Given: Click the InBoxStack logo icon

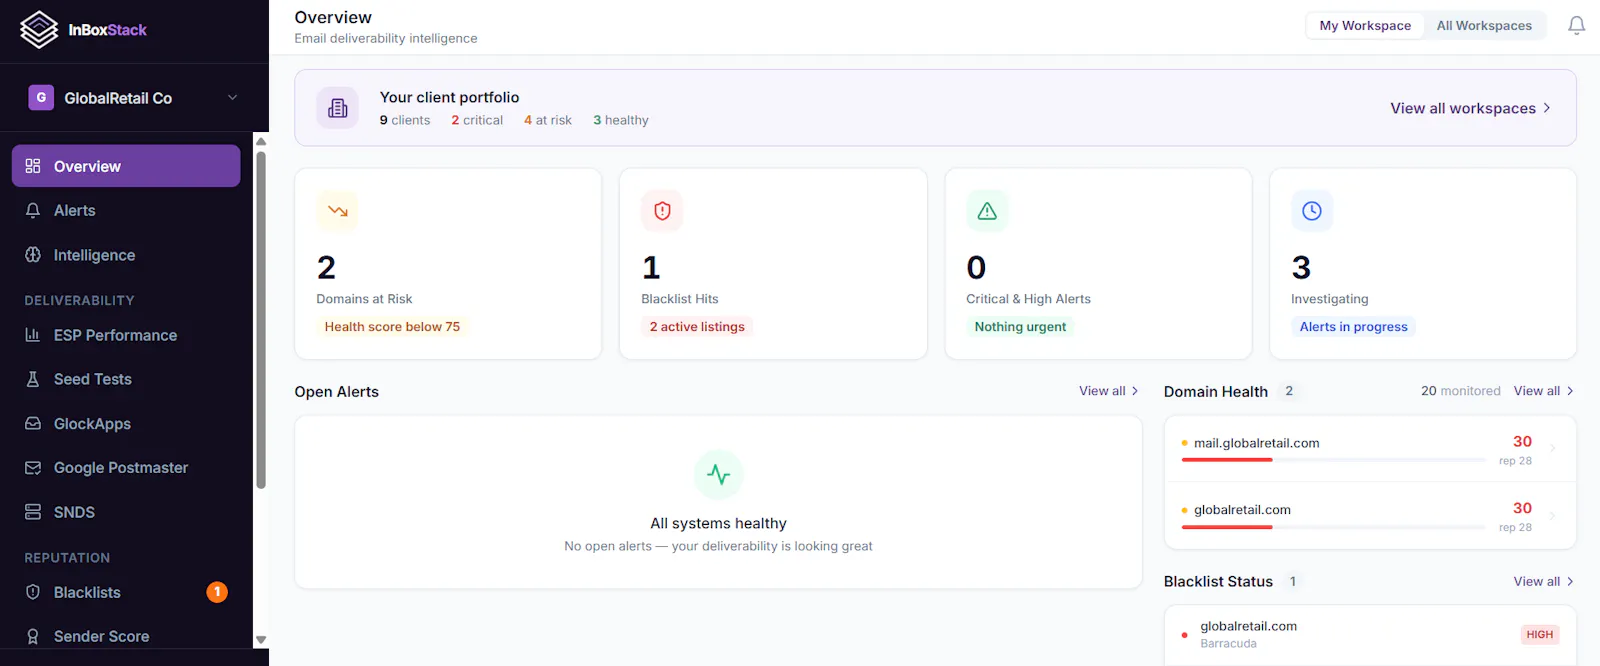Looking at the screenshot, I should [39, 30].
